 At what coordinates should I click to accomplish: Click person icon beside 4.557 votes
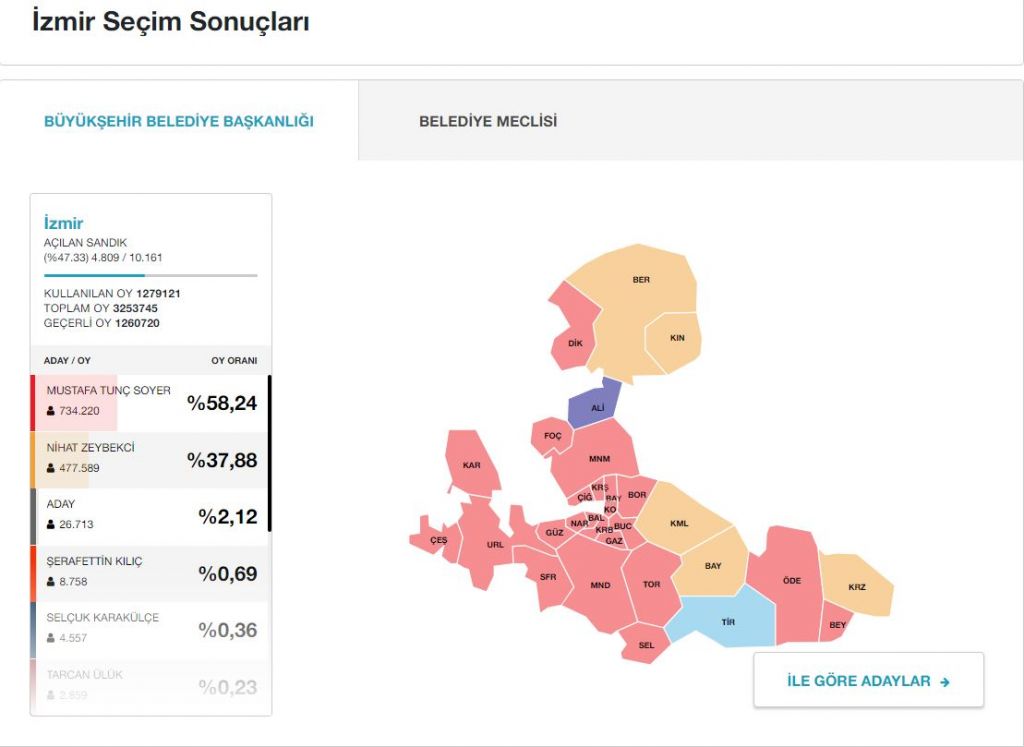point(51,638)
